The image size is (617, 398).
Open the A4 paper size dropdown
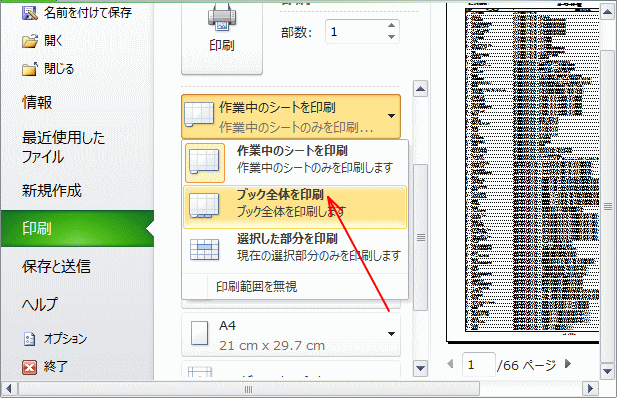291,335
